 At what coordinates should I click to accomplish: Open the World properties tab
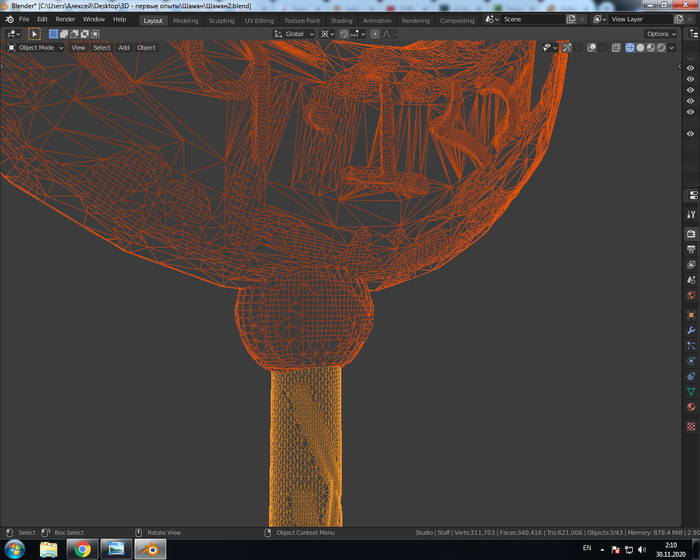pyautogui.click(x=691, y=295)
